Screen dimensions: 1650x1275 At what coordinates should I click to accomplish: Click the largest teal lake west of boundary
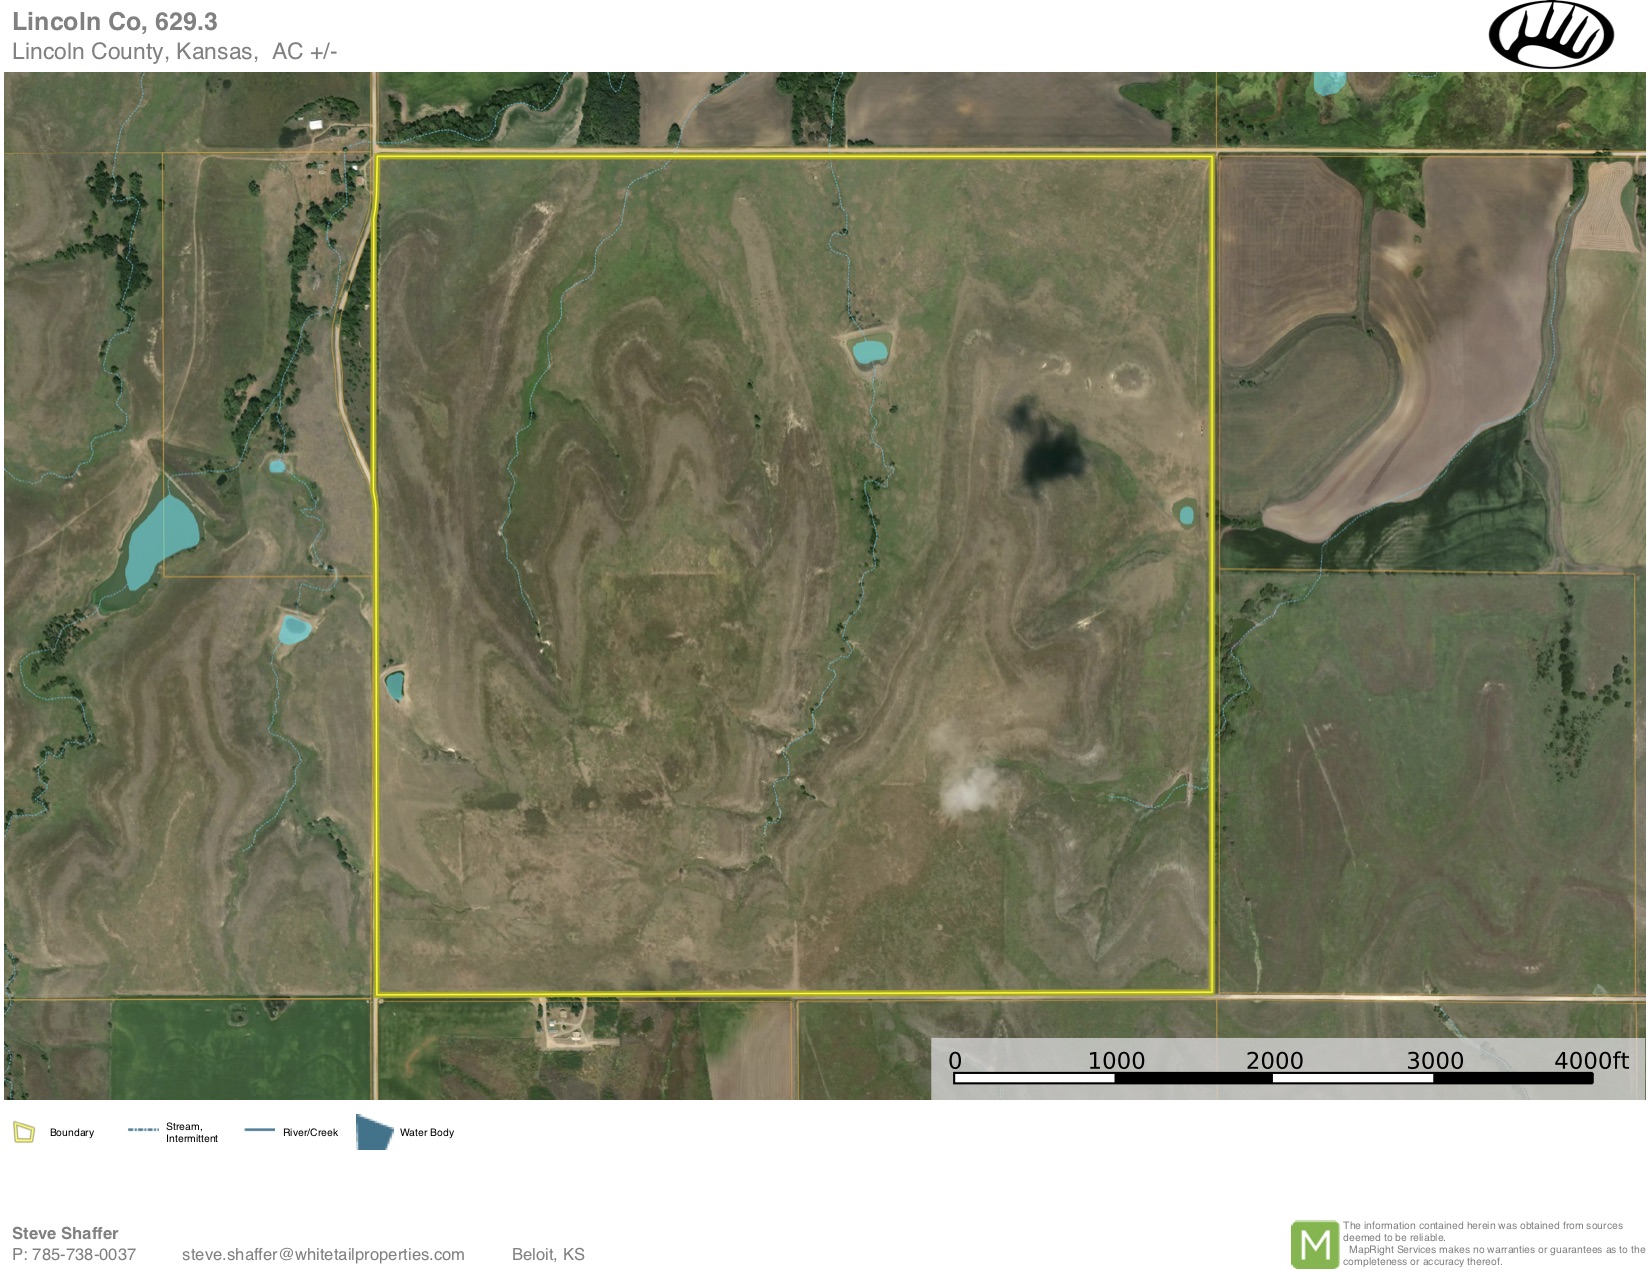(x=160, y=539)
